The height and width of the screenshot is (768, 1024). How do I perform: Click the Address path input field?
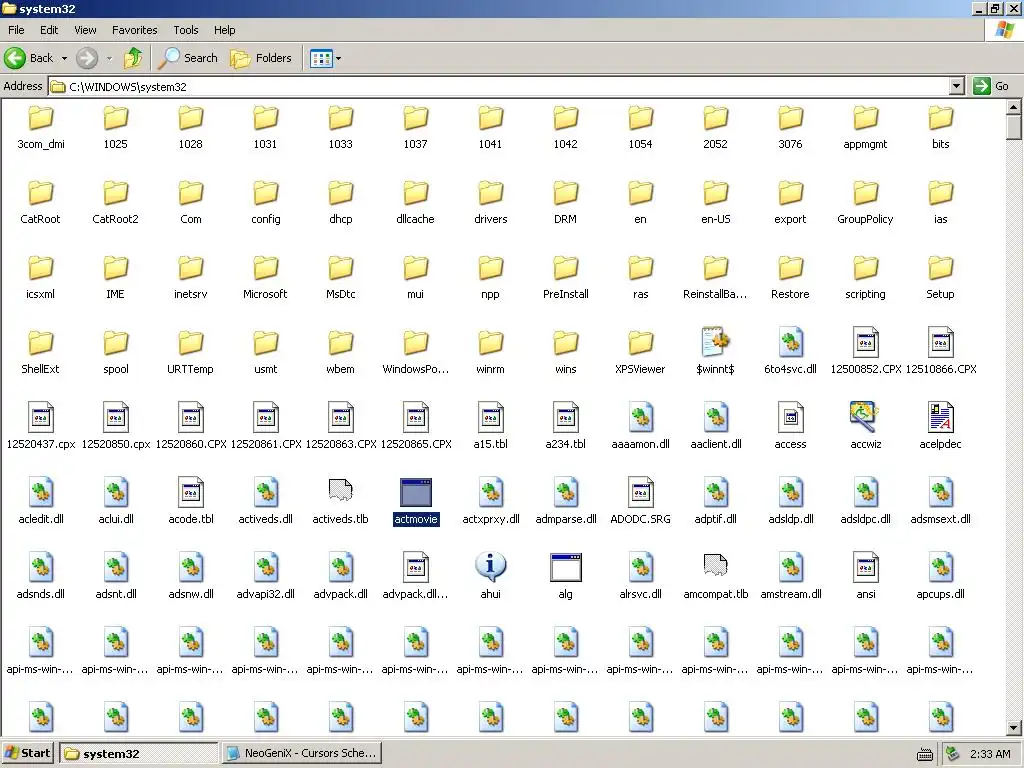[500, 86]
